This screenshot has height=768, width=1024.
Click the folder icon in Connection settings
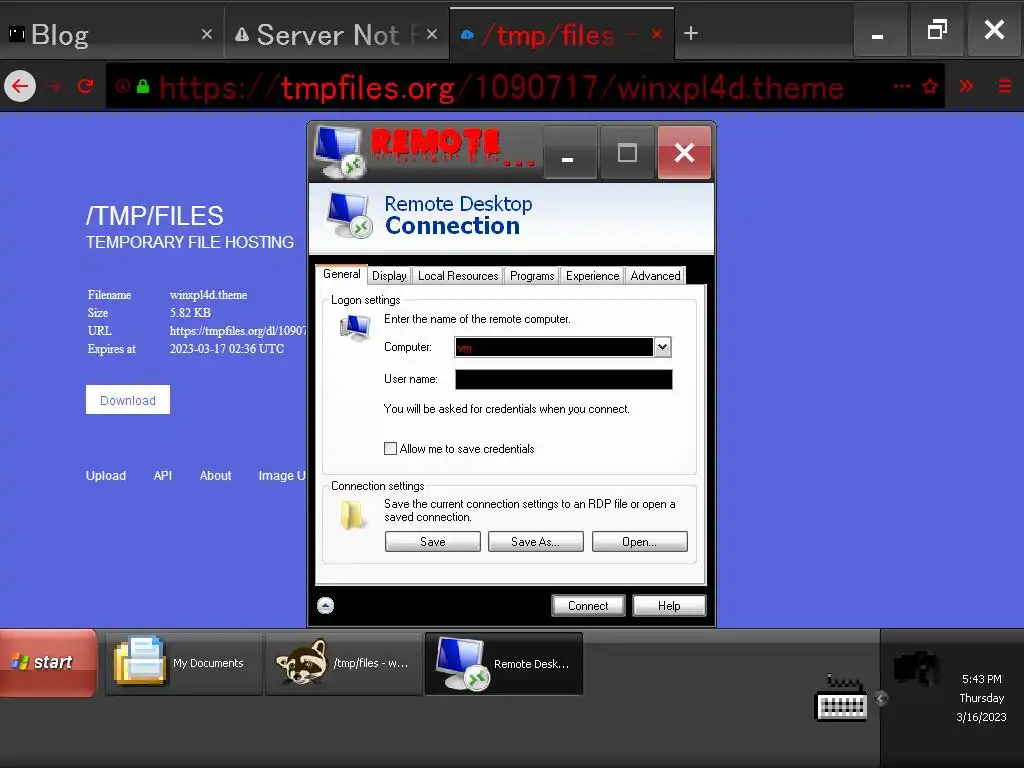point(353,515)
